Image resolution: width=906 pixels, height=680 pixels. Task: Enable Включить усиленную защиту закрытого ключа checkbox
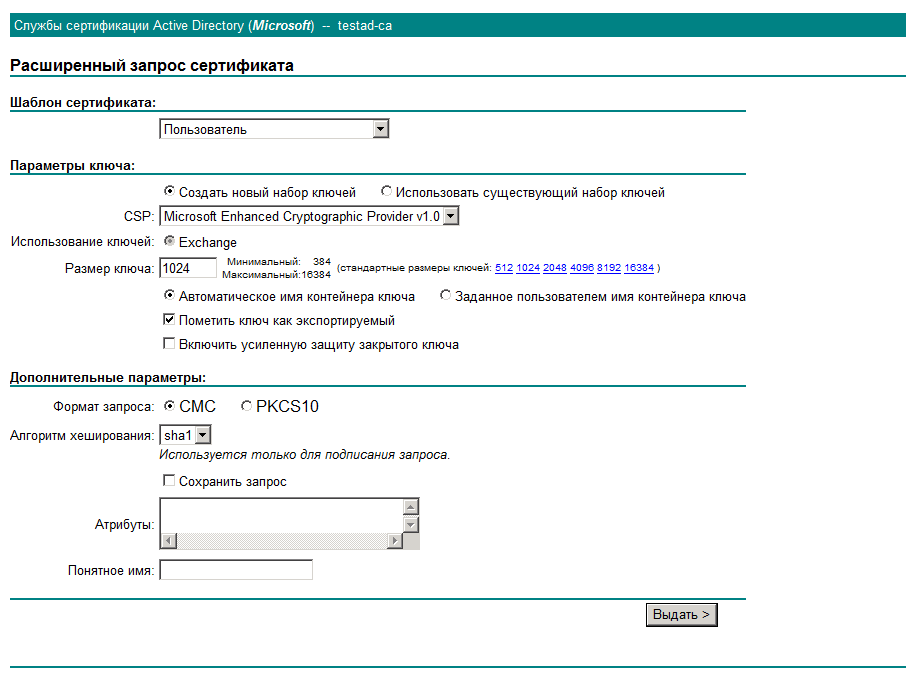[x=169, y=343]
